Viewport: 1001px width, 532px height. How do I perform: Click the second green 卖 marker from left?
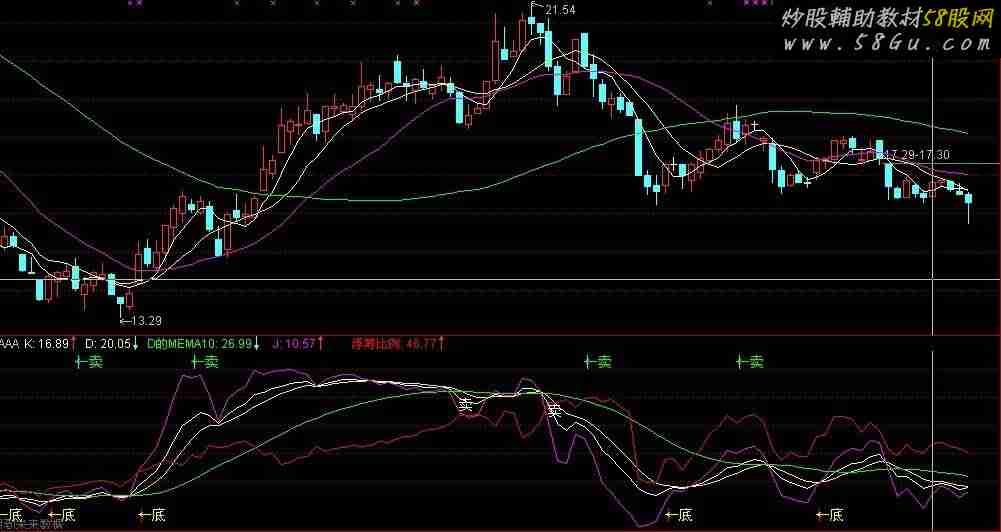click(205, 362)
